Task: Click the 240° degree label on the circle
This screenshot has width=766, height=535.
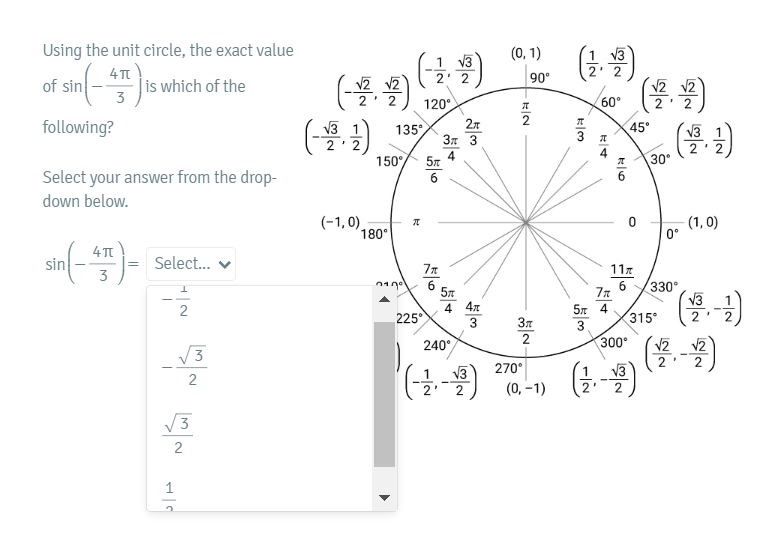Action: [437, 345]
